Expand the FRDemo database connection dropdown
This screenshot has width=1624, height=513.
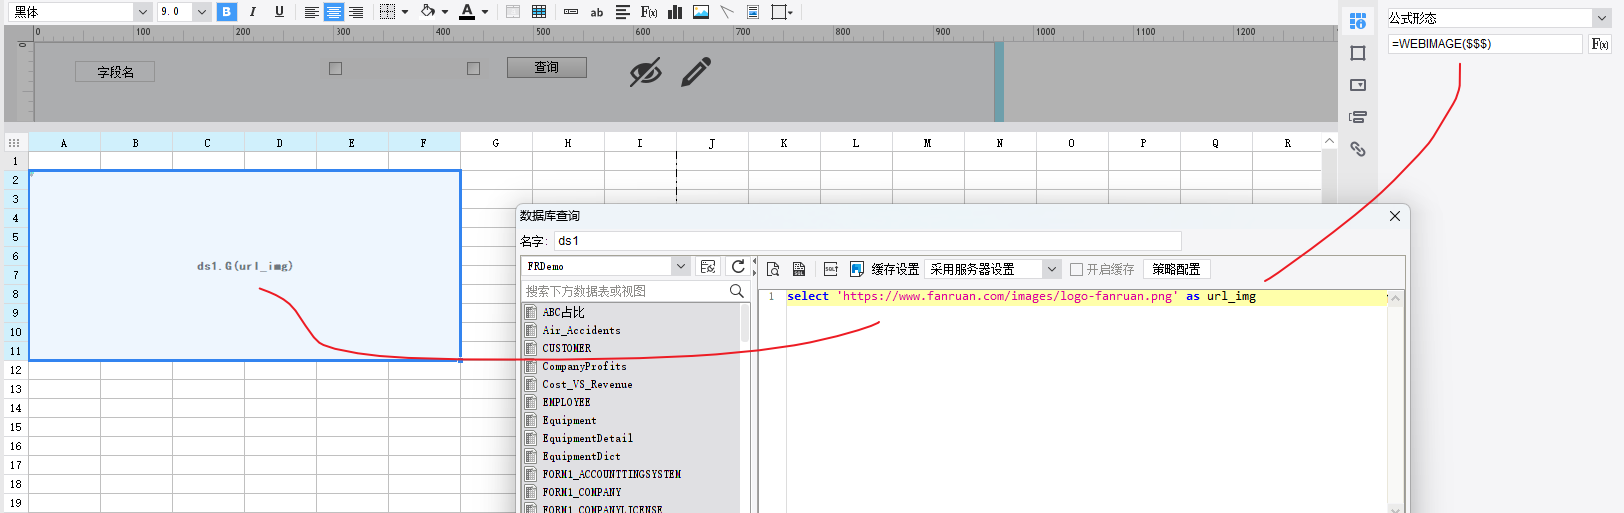click(x=680, y=267)
